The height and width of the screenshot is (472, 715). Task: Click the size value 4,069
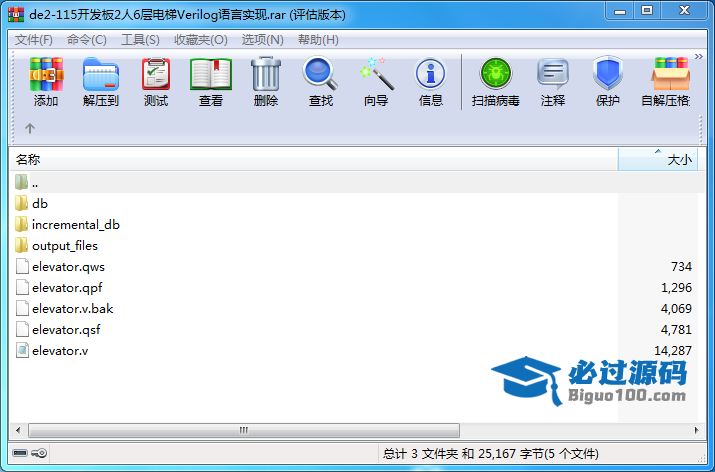point(676,309)
